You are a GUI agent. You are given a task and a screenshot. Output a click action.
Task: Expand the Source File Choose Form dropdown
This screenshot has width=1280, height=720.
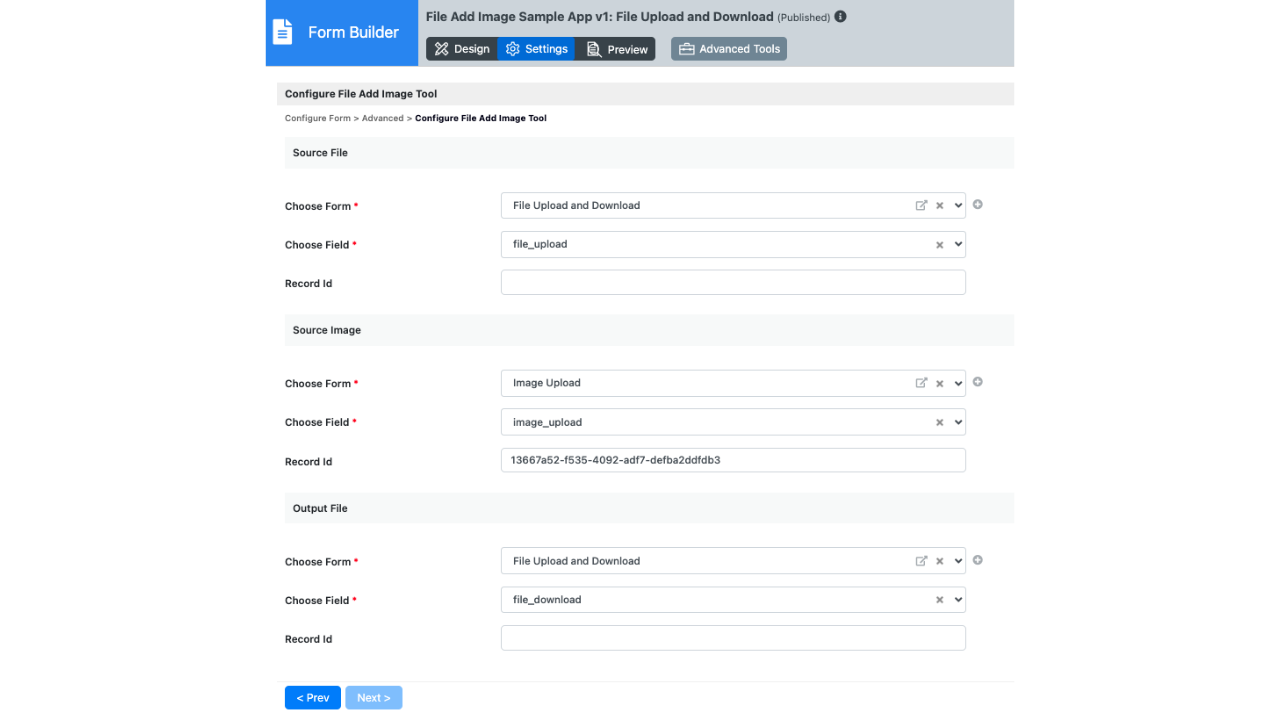point(959,206)
